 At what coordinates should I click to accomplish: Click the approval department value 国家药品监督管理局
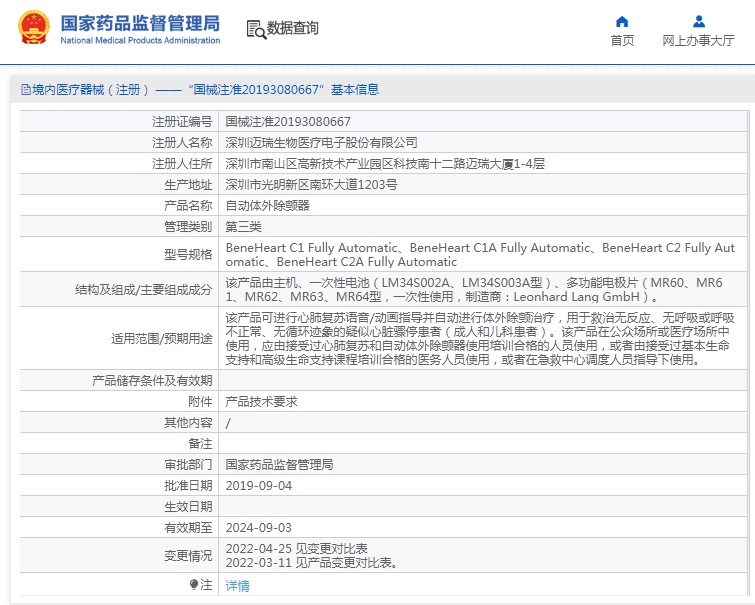pos(279,464)
